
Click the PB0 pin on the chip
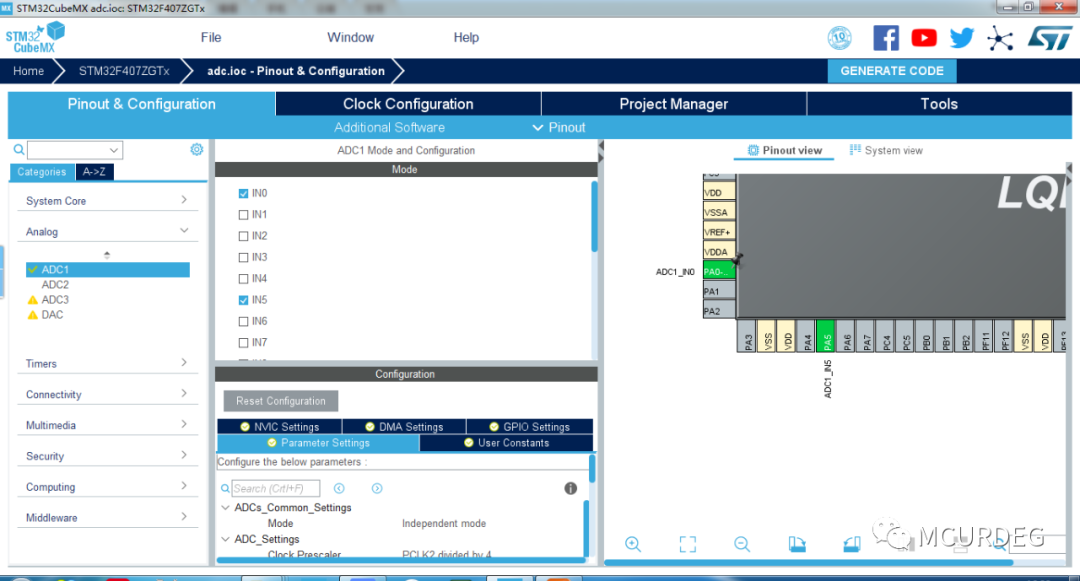tap(924, 336)
